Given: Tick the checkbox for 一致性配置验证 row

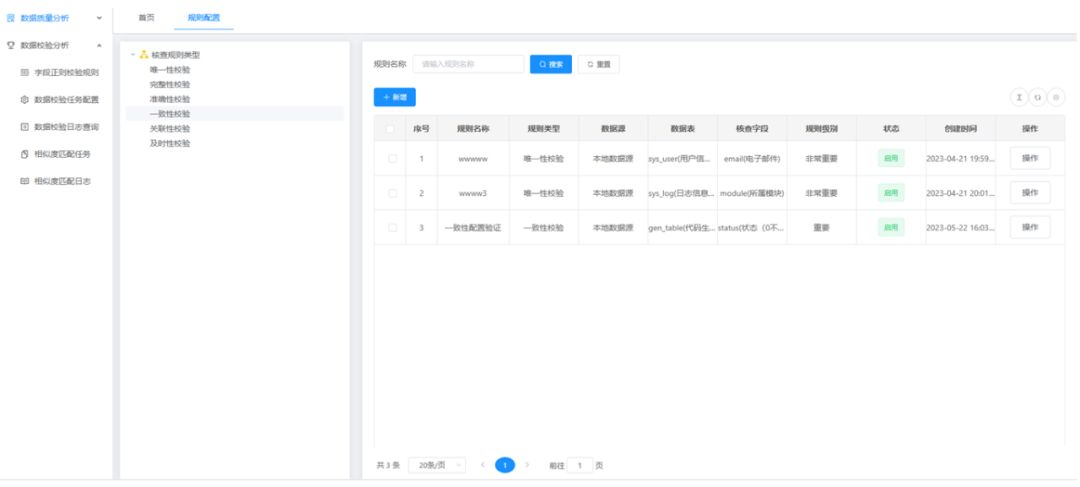Looking at the screenshot, I should [393, 227].
